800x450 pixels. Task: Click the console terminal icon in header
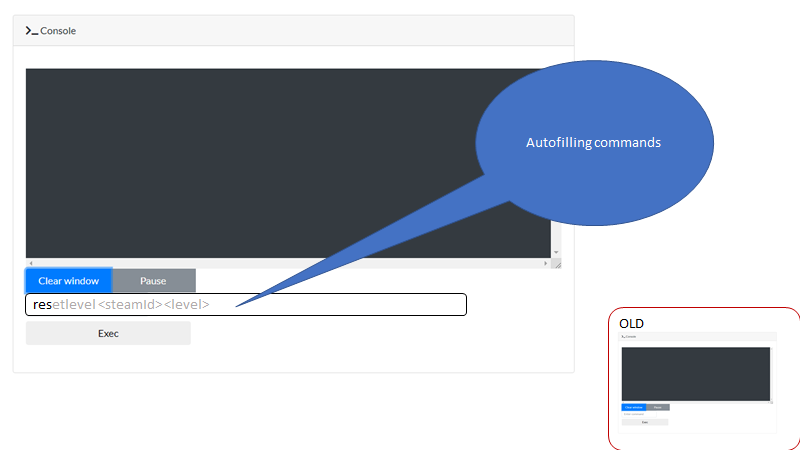32,31
